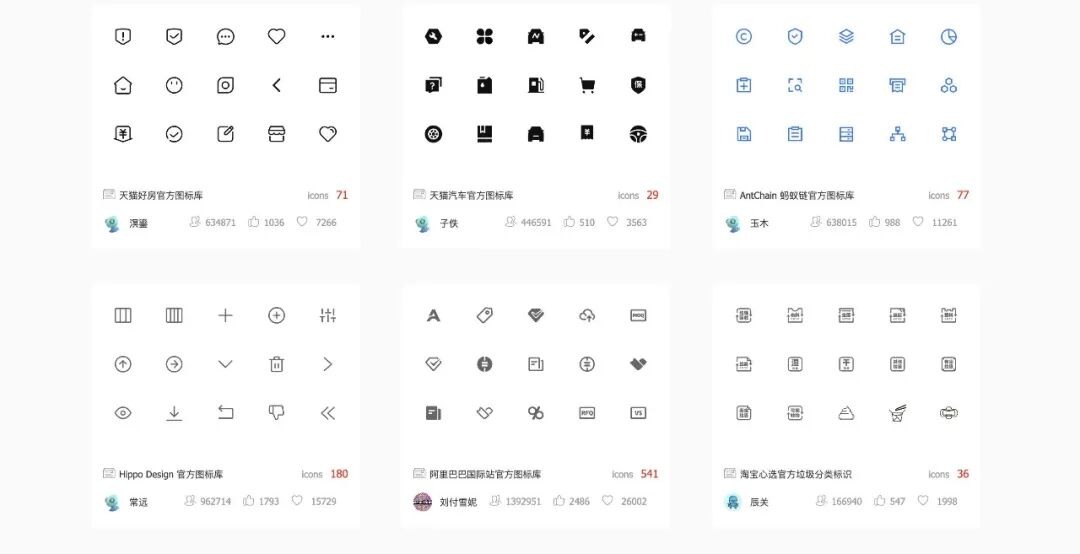Image resolution: width=1080 pixels, height=554 pixels.
Task: Select the cloud upload icon in 阿里巴巴国际站
Action: (x=587, y=316)
